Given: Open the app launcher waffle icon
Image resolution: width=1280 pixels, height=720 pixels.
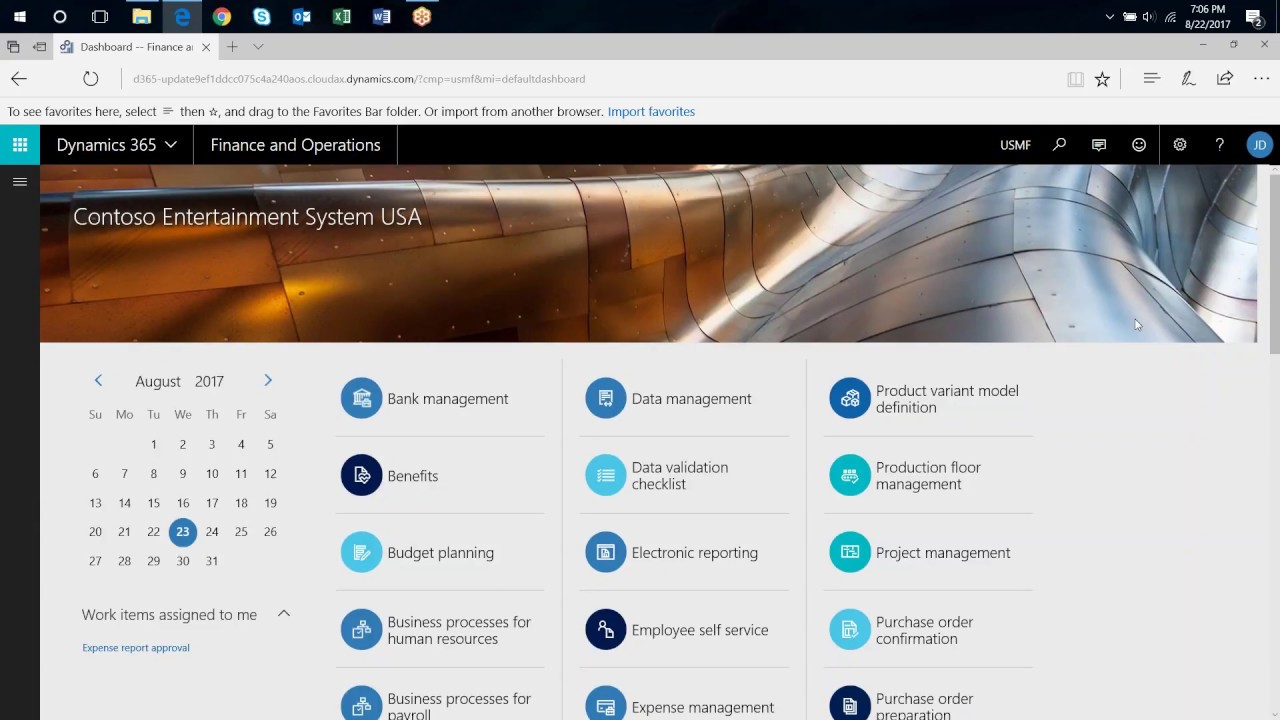Looking at the screenshot, I should coord(20,145).
